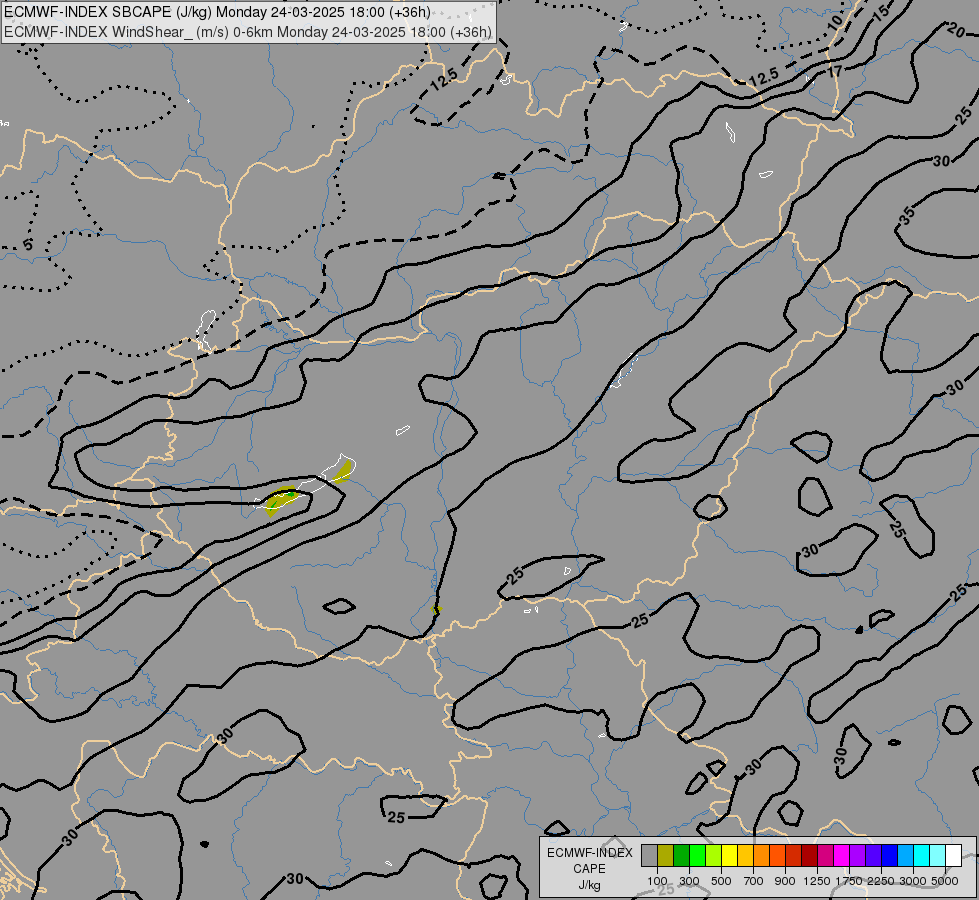This screenshot has width=979, height=900.
Task: Click the SBCAPE title line at top
Action: pos(217,12)
